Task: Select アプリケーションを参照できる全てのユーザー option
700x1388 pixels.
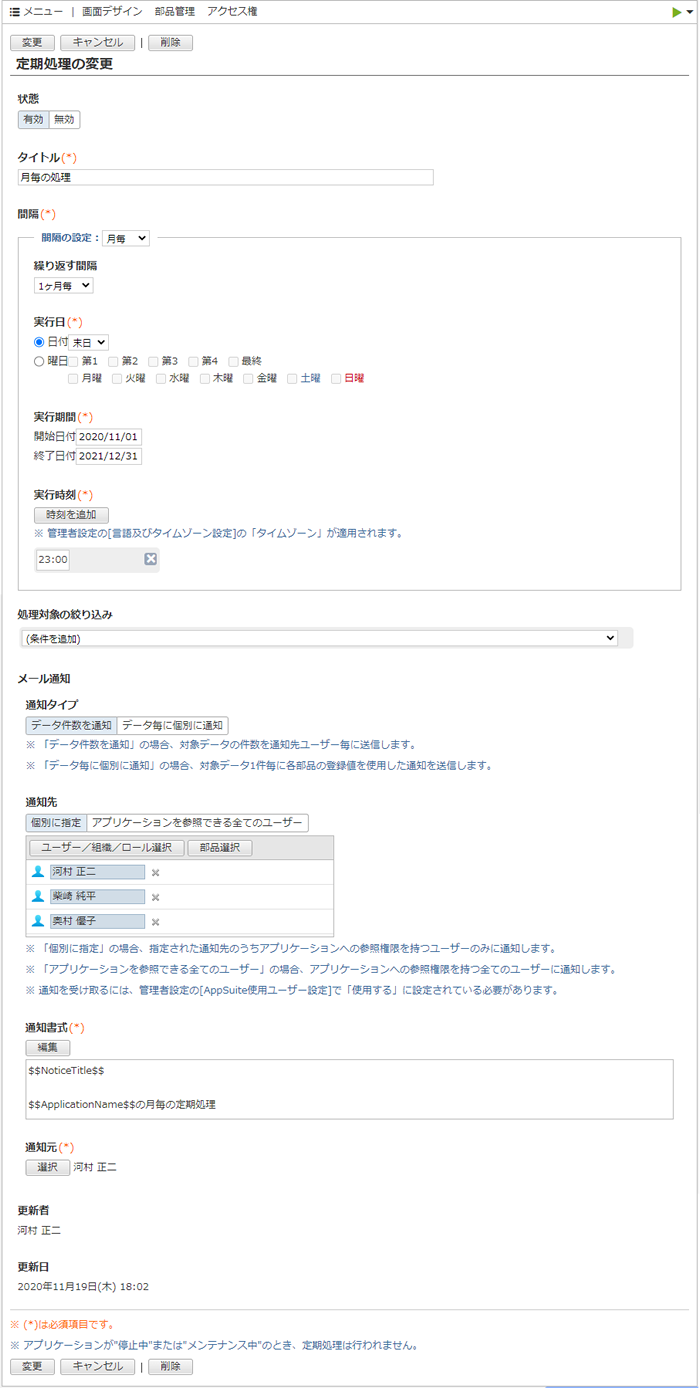Action: (197, 823)
